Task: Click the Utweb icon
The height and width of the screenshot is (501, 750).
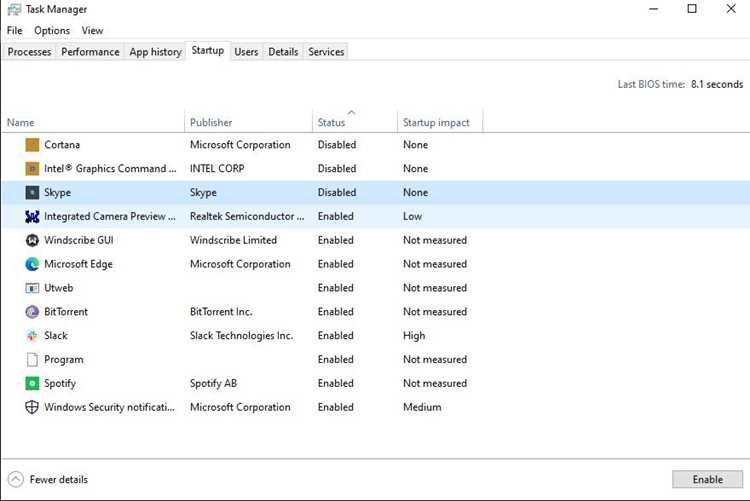Action: (x=32, y=288)
